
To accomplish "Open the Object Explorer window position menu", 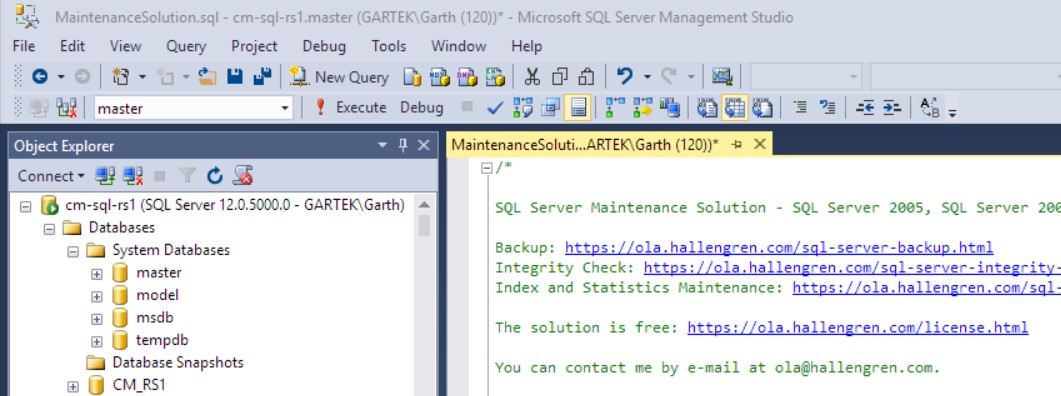I will [382, 145].
